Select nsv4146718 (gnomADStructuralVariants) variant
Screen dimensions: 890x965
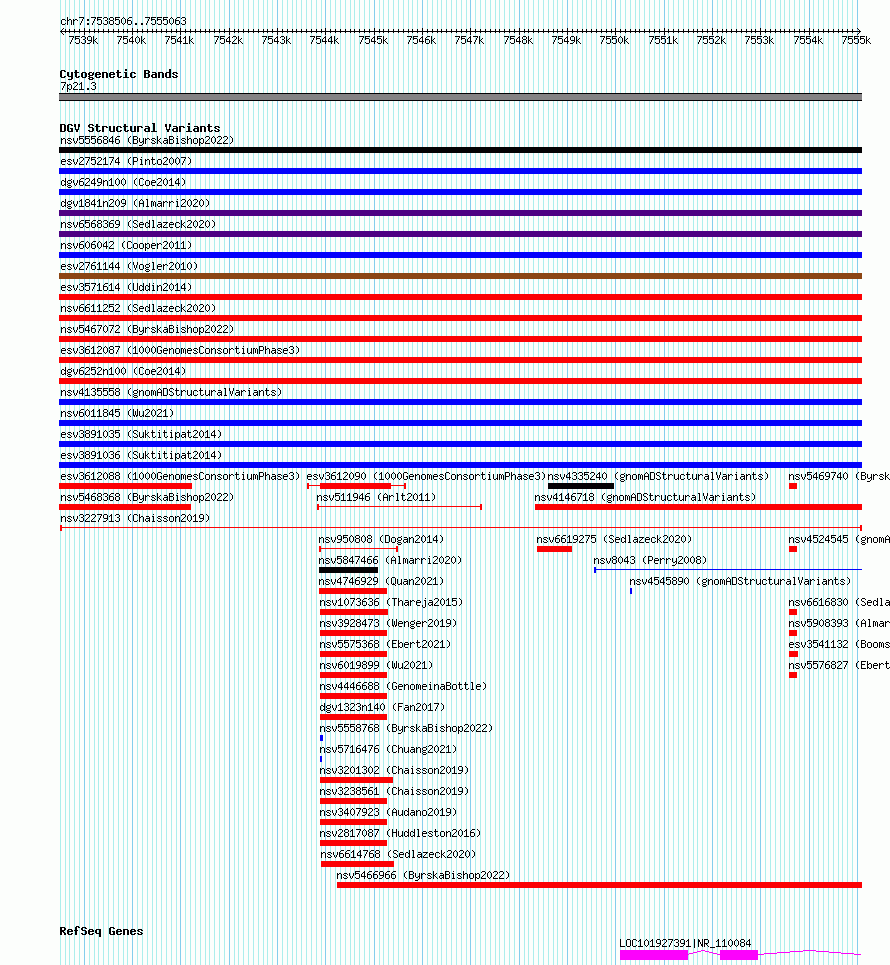tap(698, 507)
